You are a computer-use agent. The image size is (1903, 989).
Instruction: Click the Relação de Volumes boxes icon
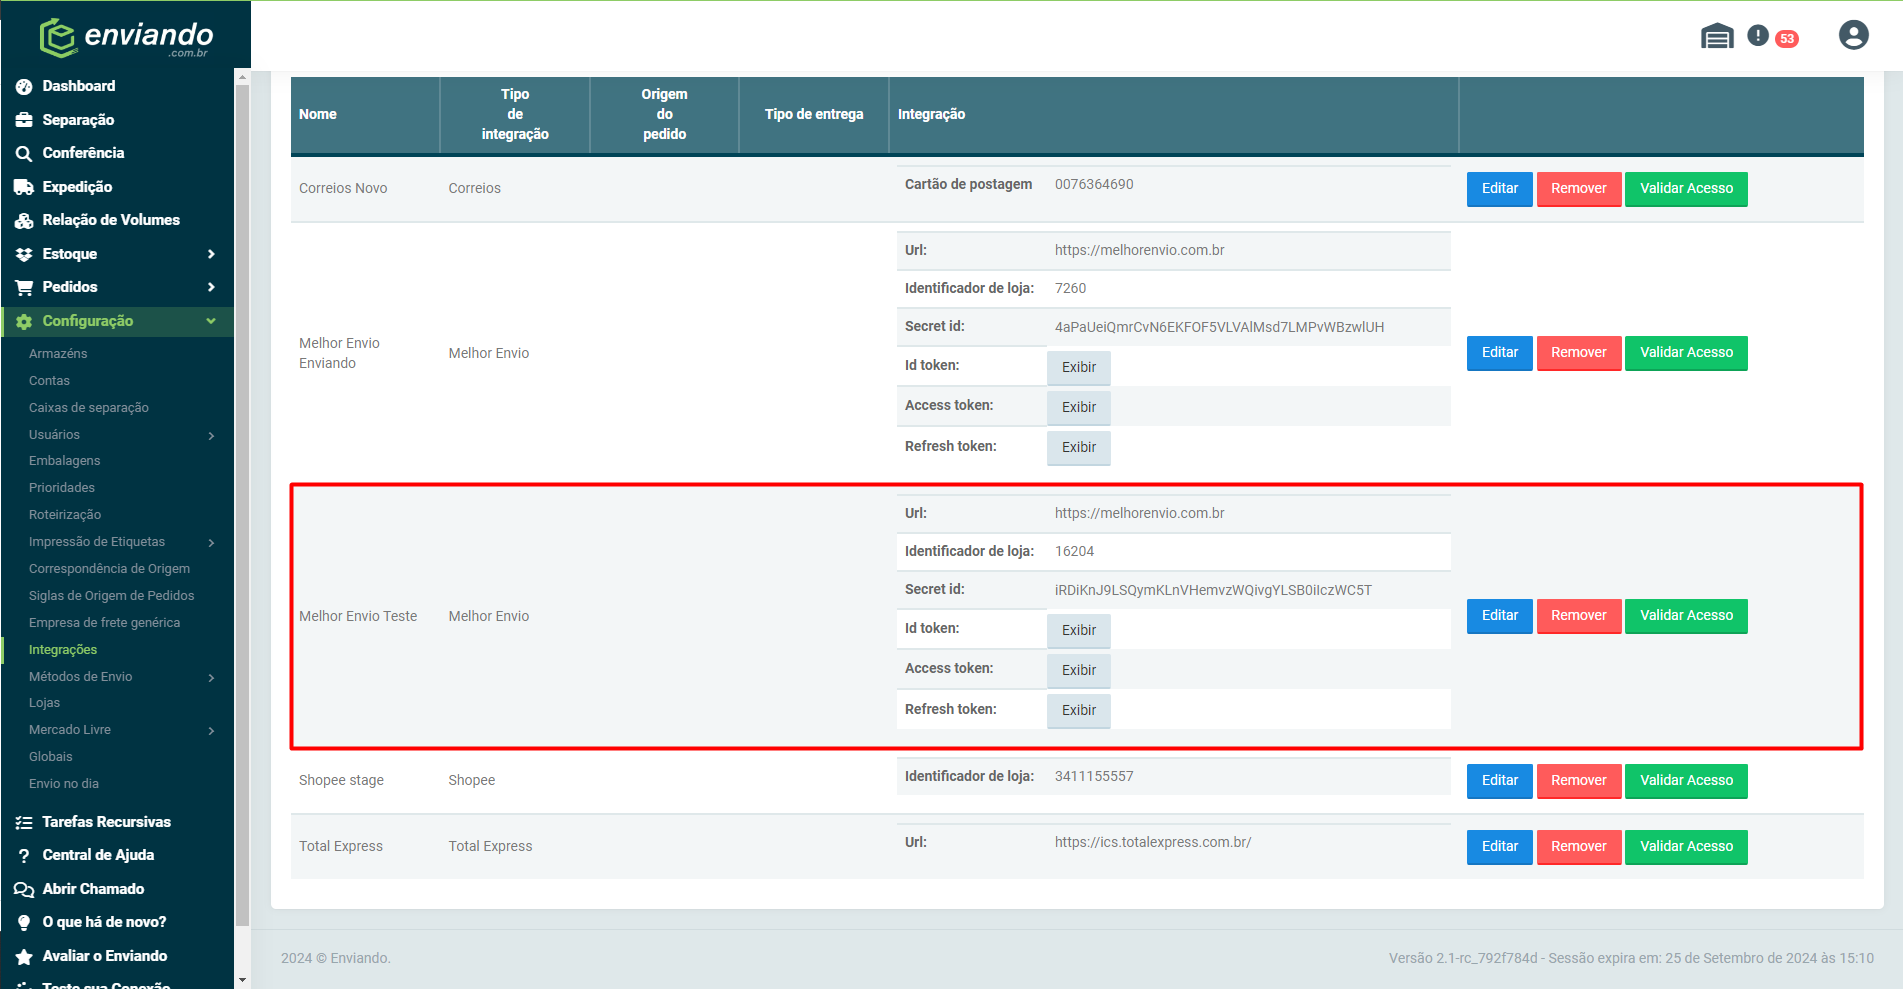(24, 221)
